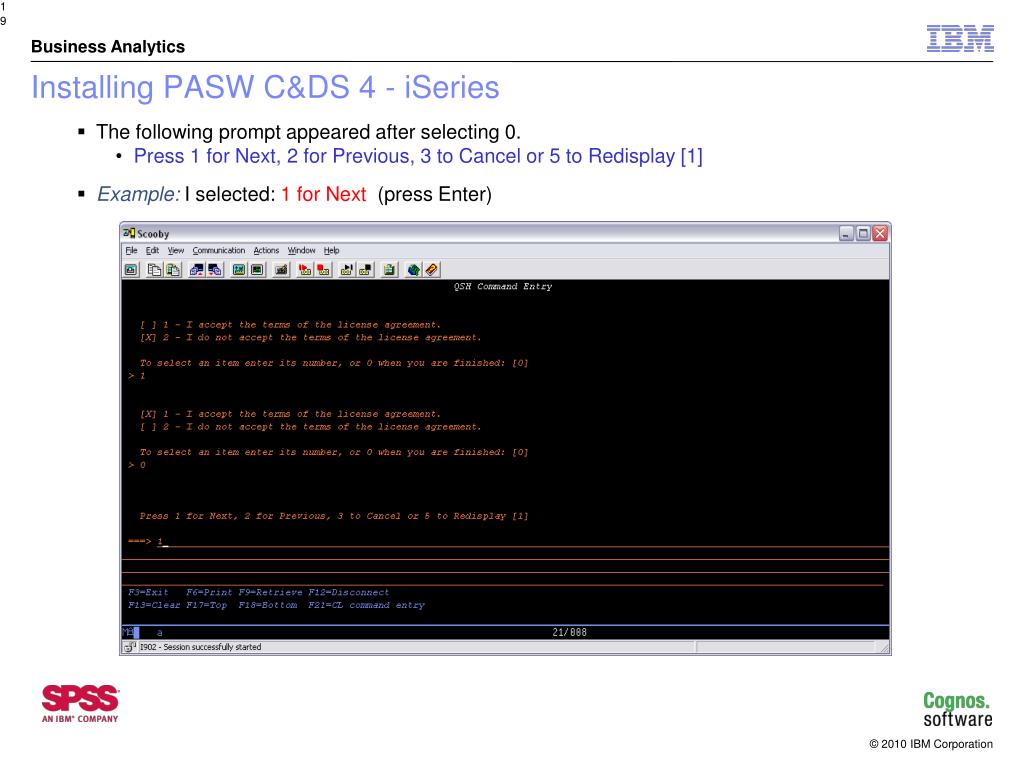Image resolution: width=1024 pixels, height=768 pixels.
Task: Click the Send File toolbar icon
Action: 197,270
